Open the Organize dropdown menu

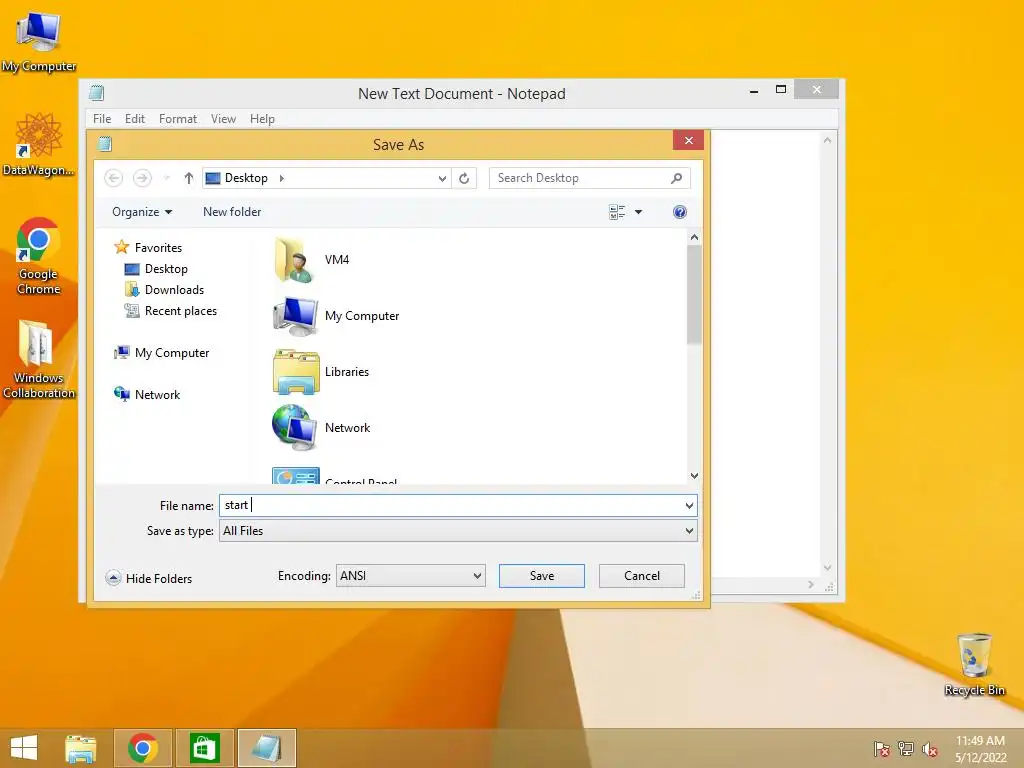click(x=142, y=212)
